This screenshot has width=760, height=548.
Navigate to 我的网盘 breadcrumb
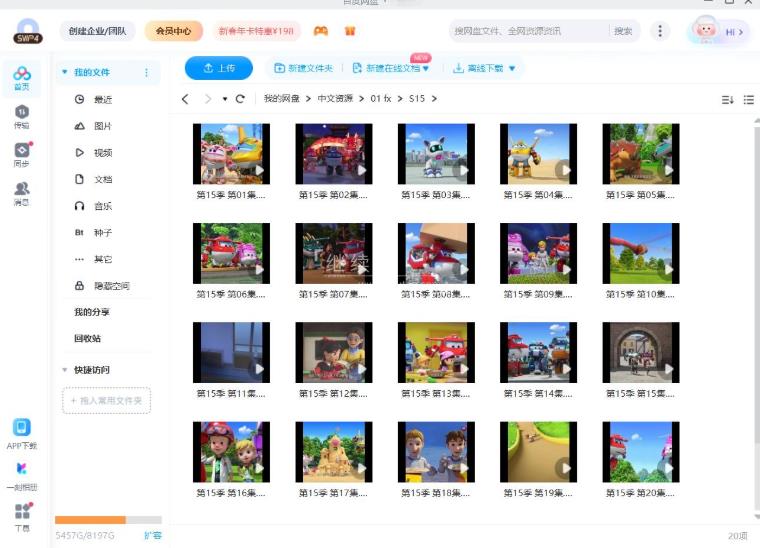(281, 98)
